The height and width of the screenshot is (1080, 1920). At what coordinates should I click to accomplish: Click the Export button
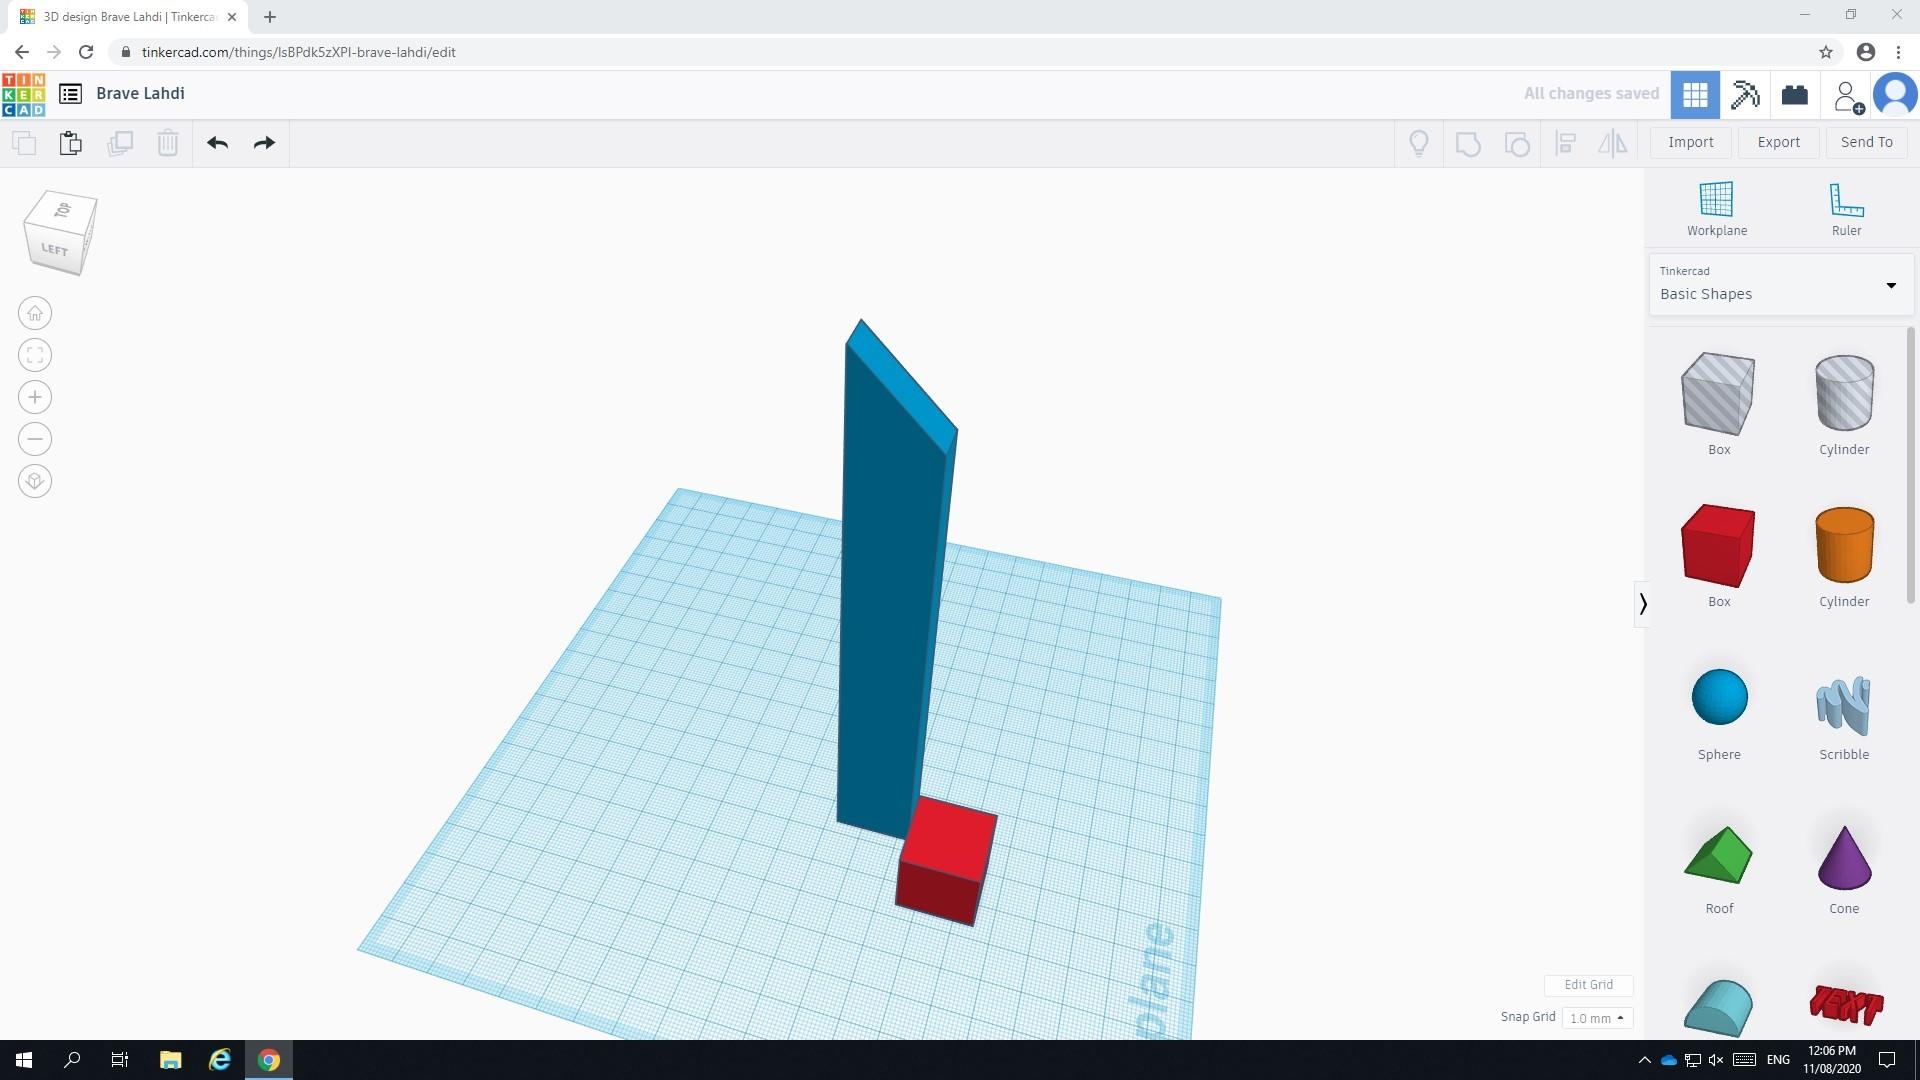tap(1778, 142)
